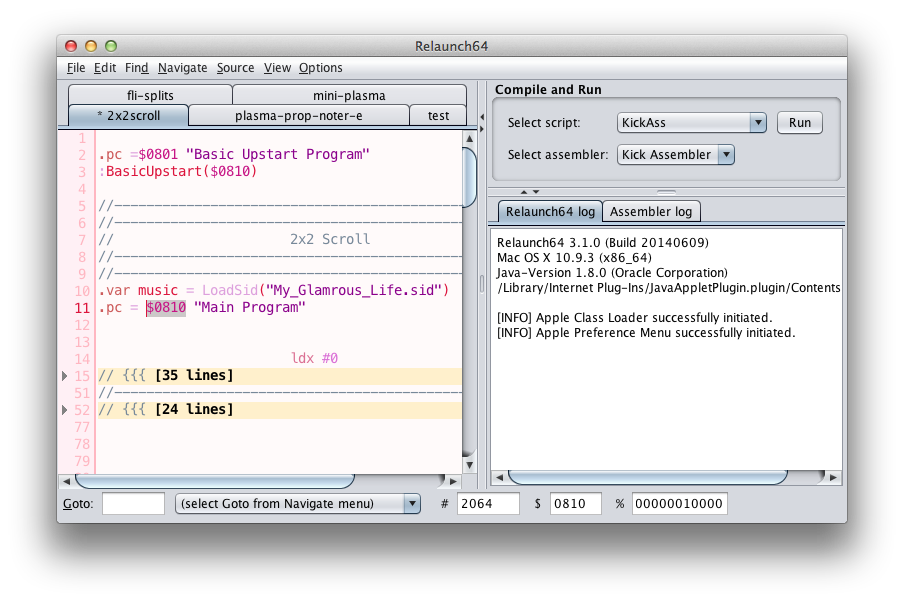Click the down arrow above log tabs
Viewport: 904px width, 602px height.
click(535, 191)
